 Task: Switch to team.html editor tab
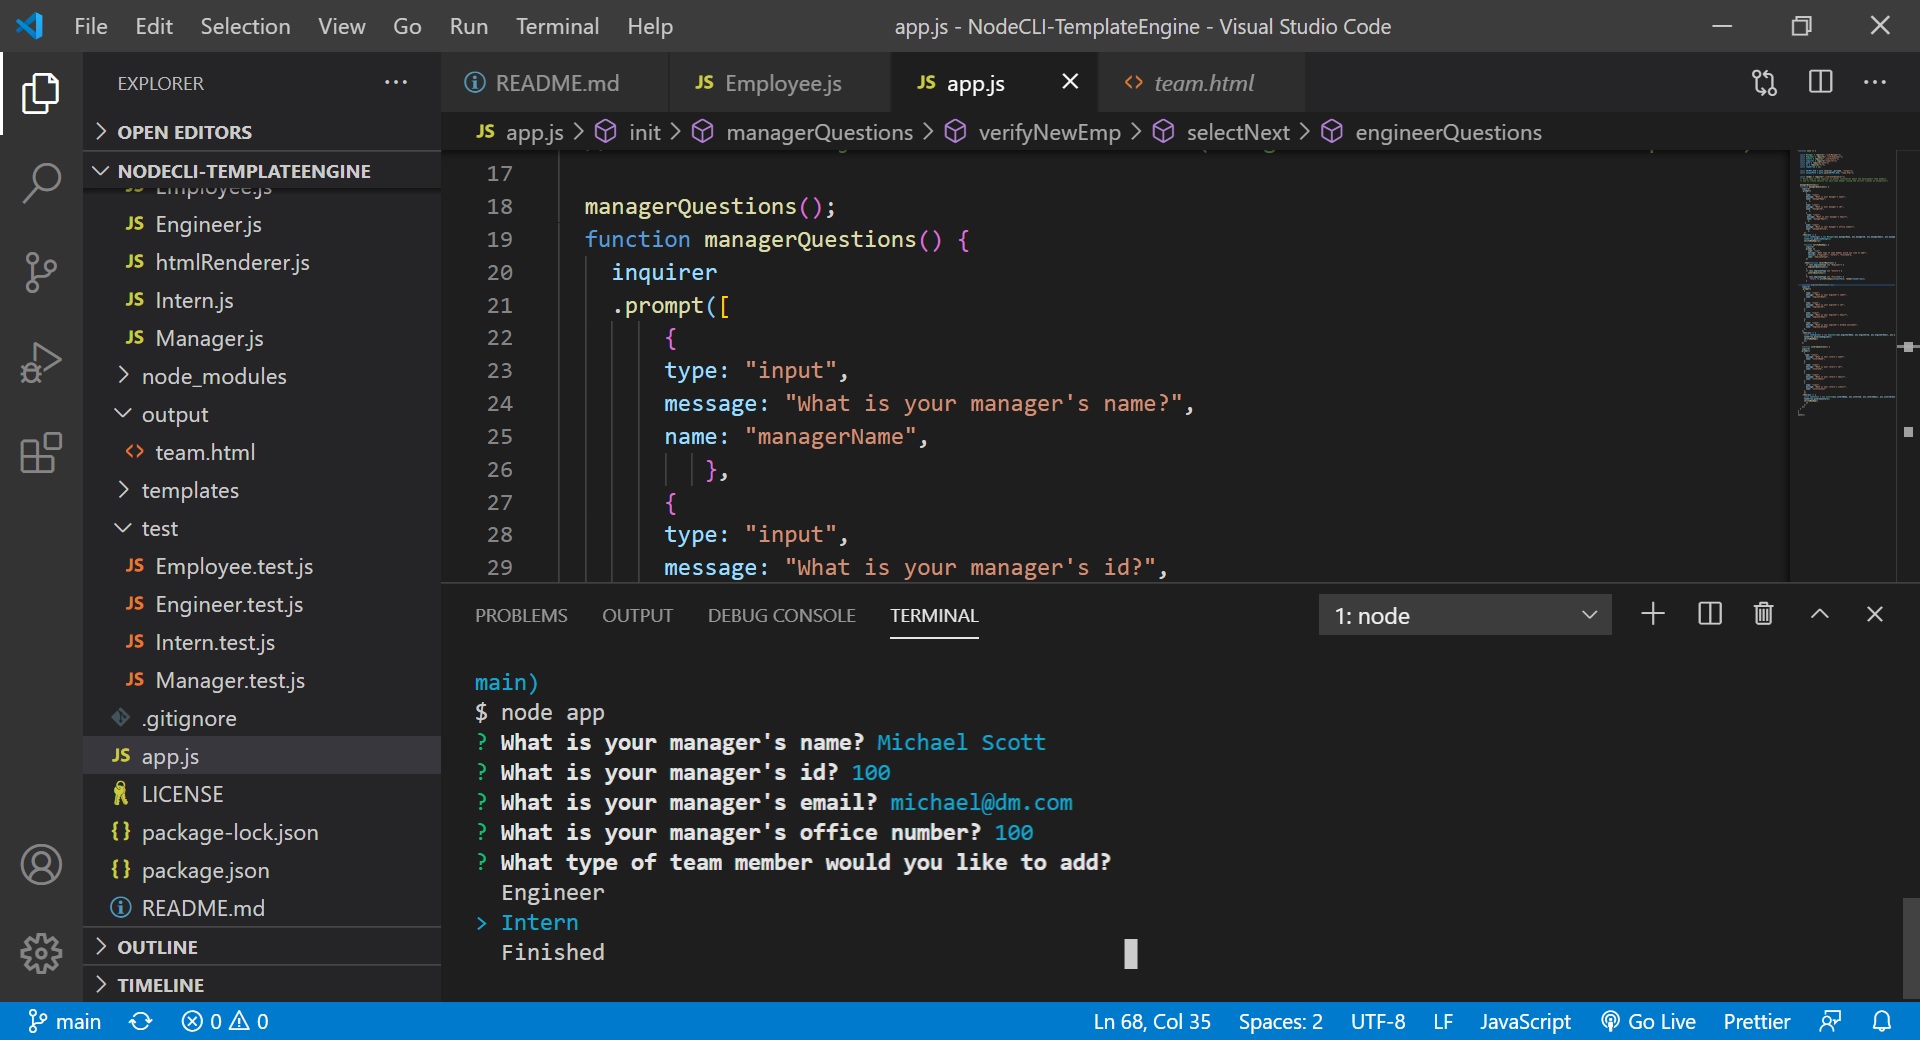tap(1202, 83)
